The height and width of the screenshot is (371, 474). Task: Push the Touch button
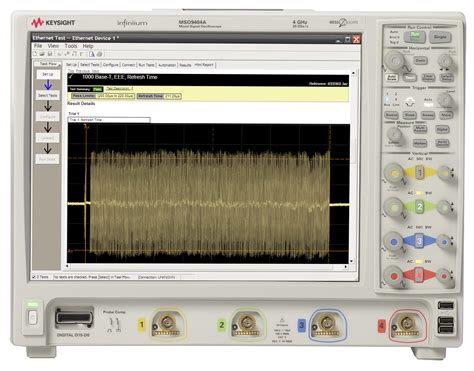coord(410,77)
